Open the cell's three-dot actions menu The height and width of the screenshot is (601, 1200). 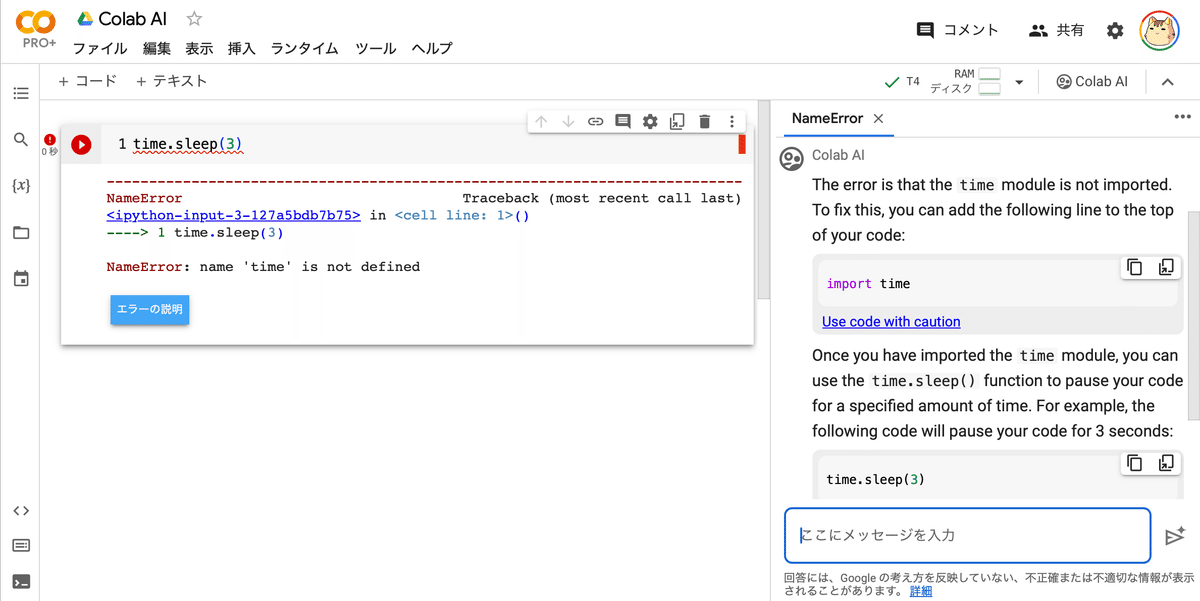[x=731, y=120]
